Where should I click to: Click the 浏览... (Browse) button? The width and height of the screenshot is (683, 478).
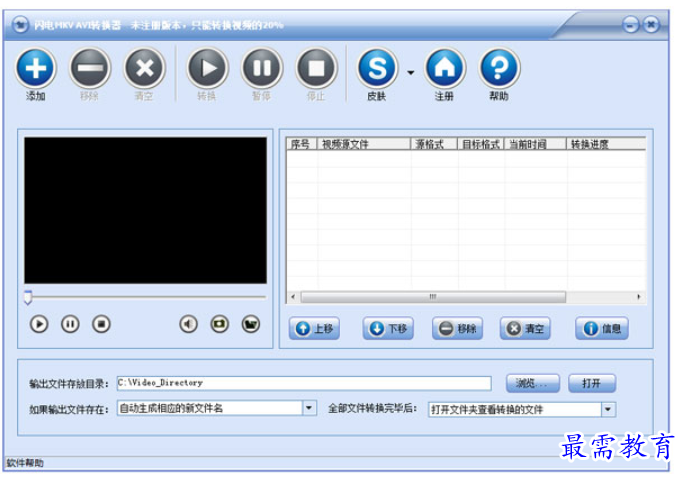(533, 383)
